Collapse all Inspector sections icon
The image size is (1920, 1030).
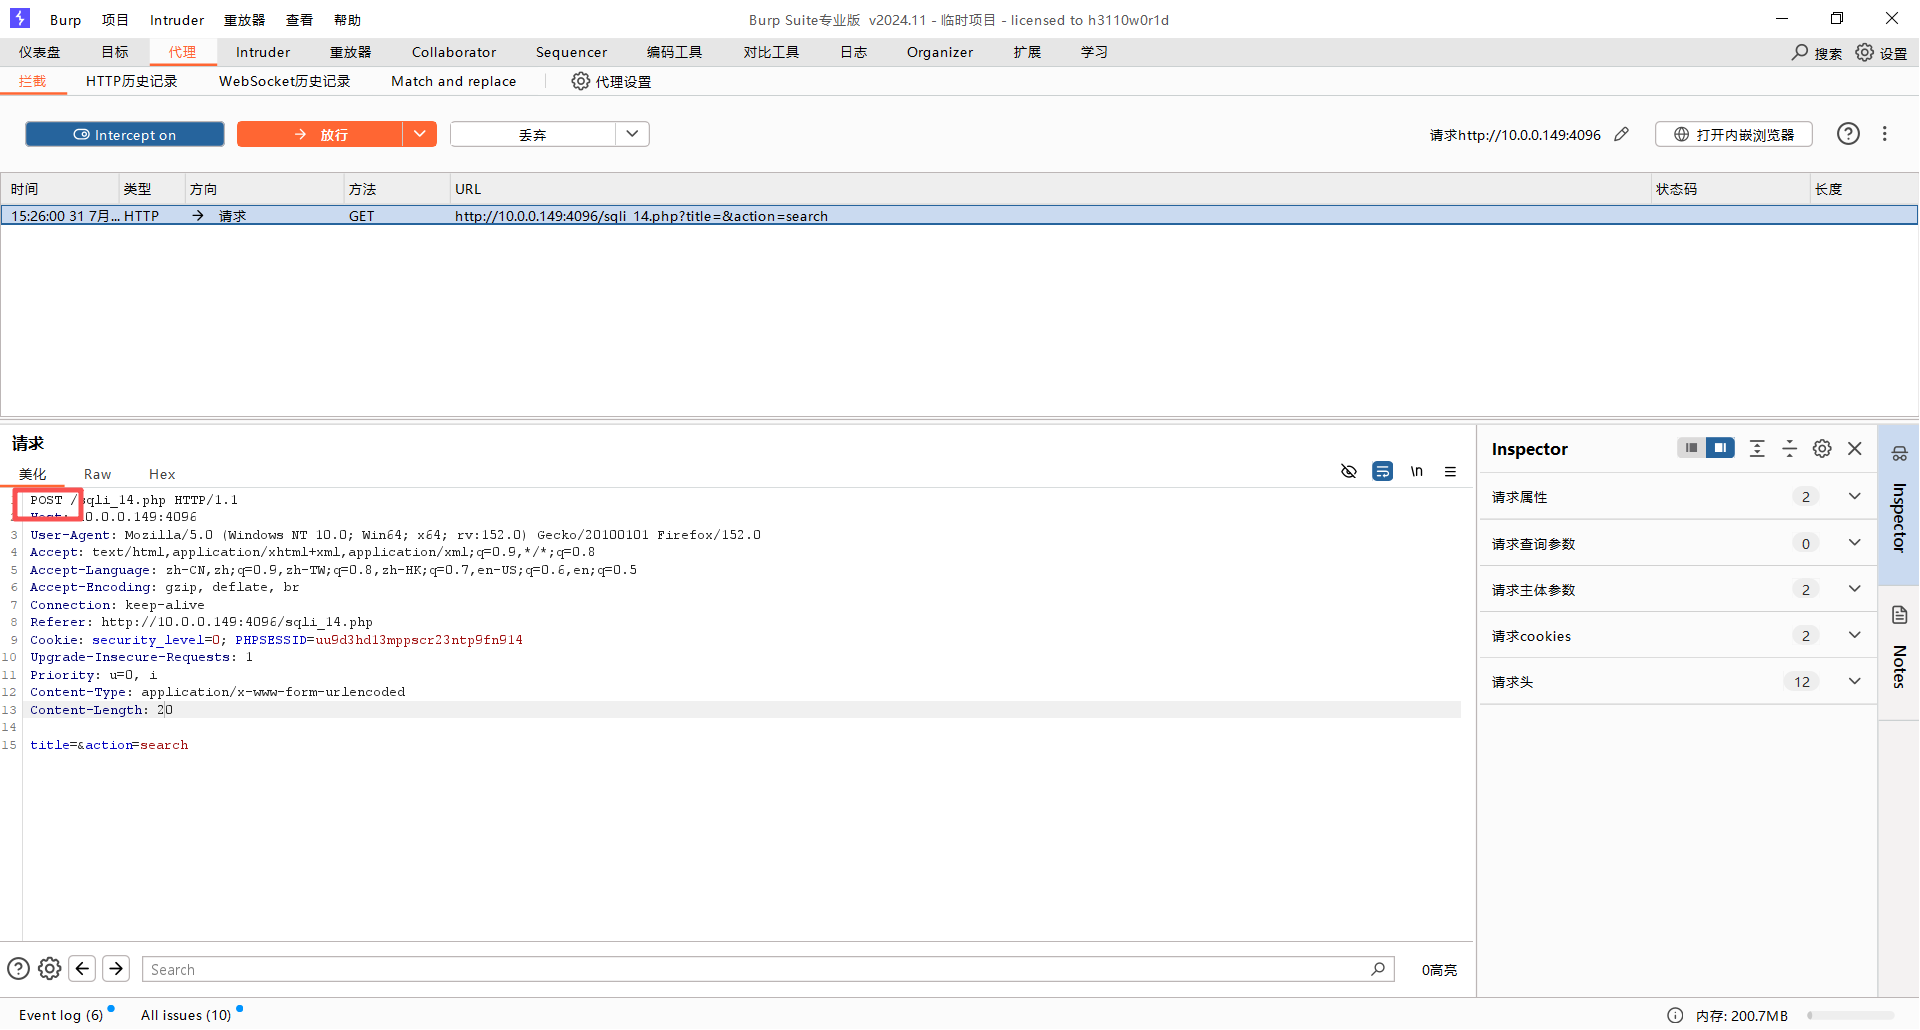[1790, 449]
